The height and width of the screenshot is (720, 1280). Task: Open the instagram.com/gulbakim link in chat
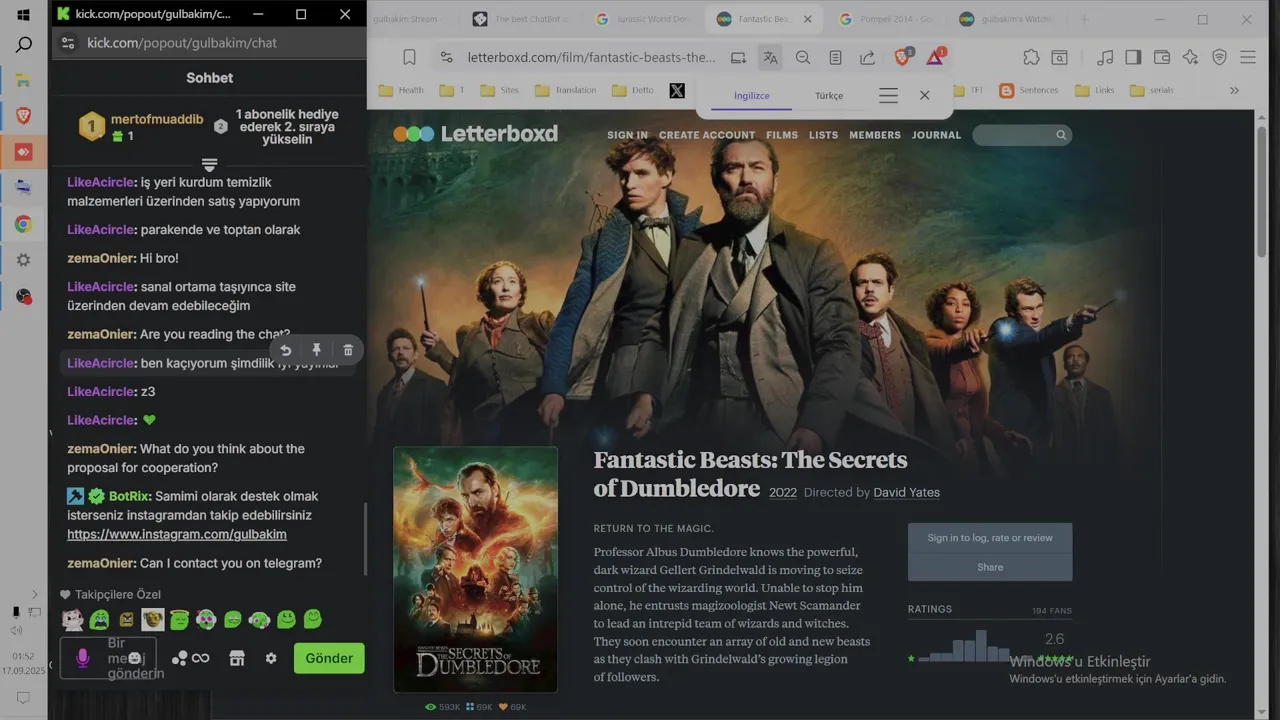177,535
